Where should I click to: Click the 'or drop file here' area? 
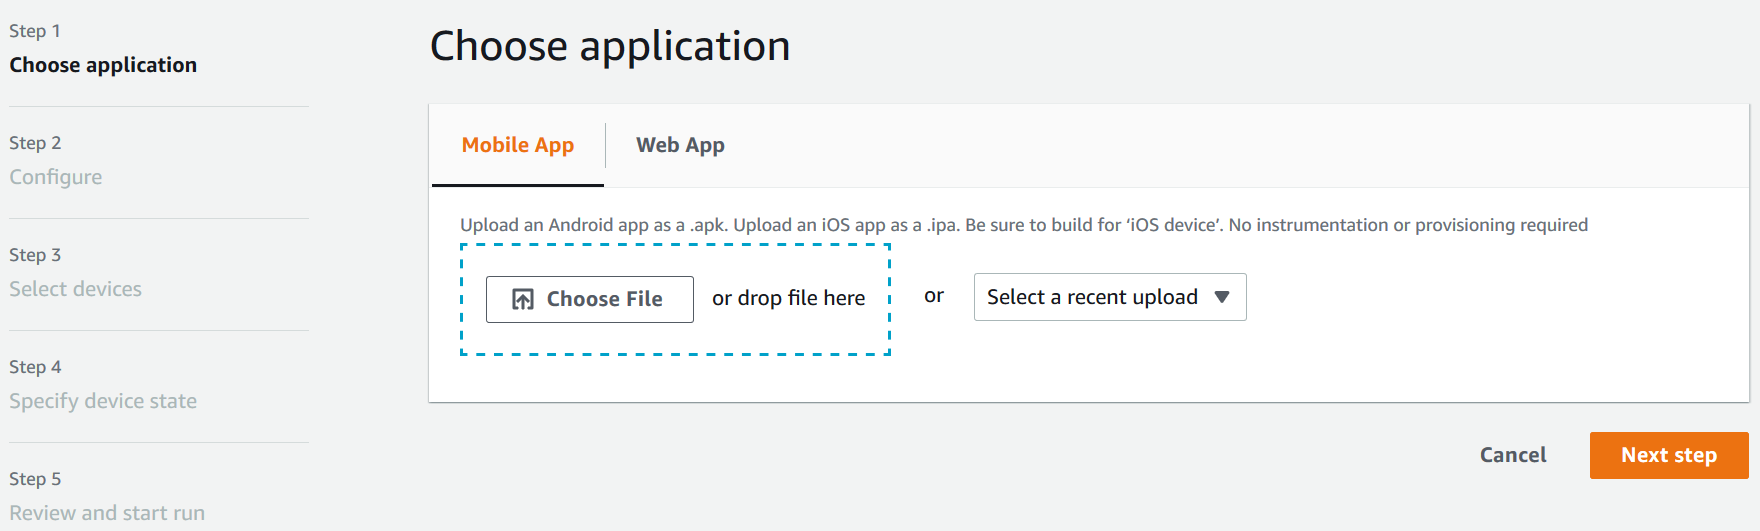coord(788,298)
